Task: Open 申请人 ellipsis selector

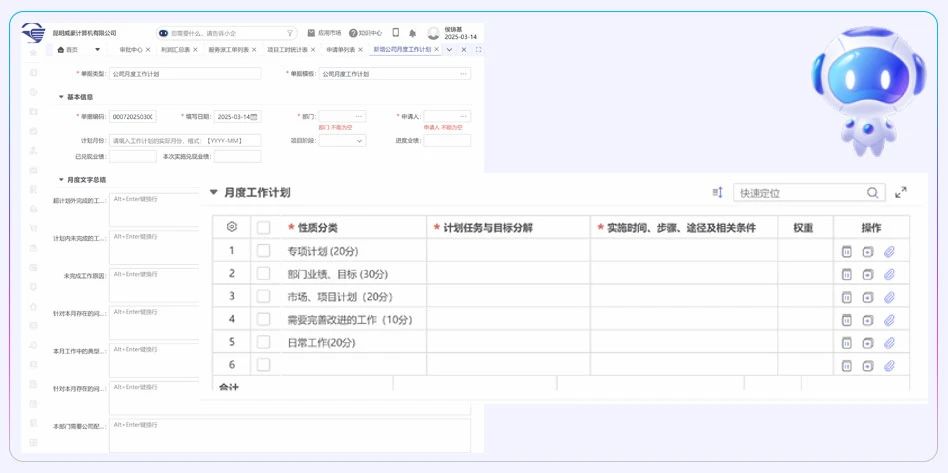Action: (x=463, y=116)
